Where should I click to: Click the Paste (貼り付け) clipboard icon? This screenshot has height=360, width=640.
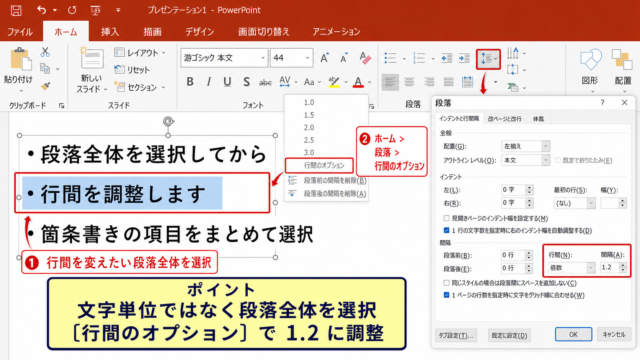[20, 59]
